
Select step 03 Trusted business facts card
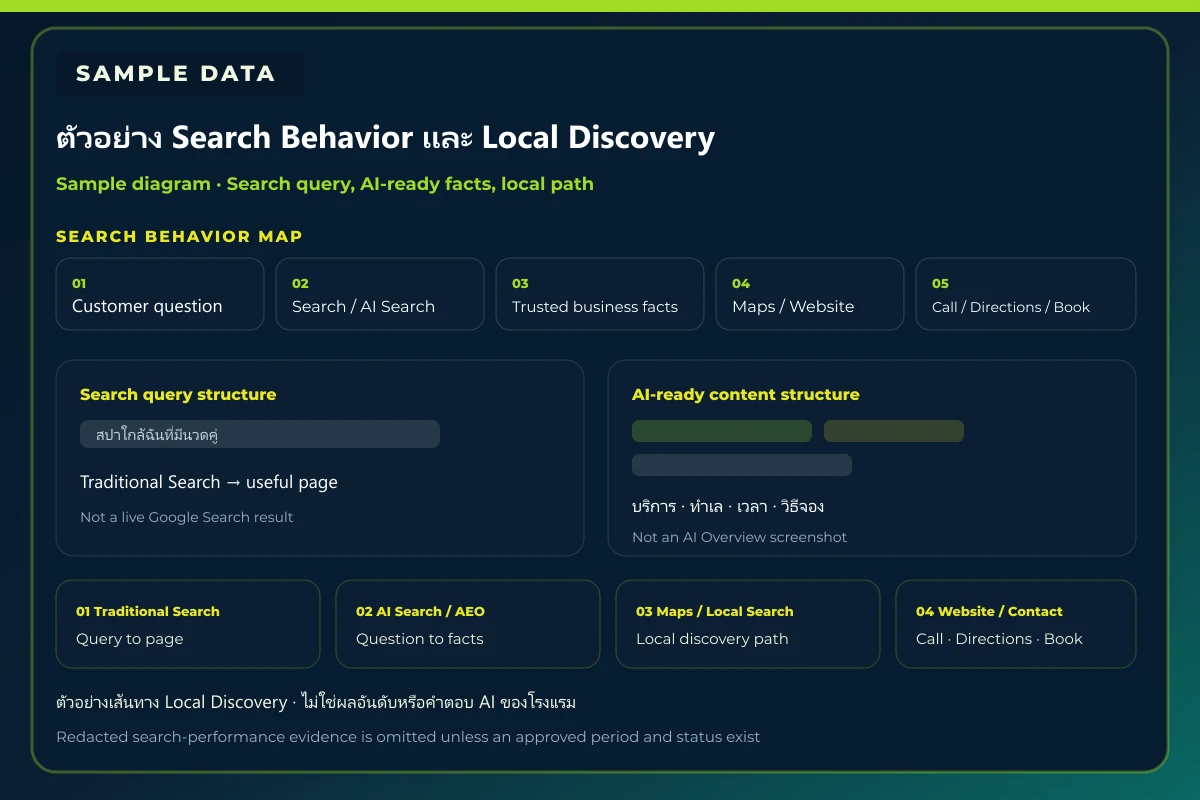tap(600, 294)
